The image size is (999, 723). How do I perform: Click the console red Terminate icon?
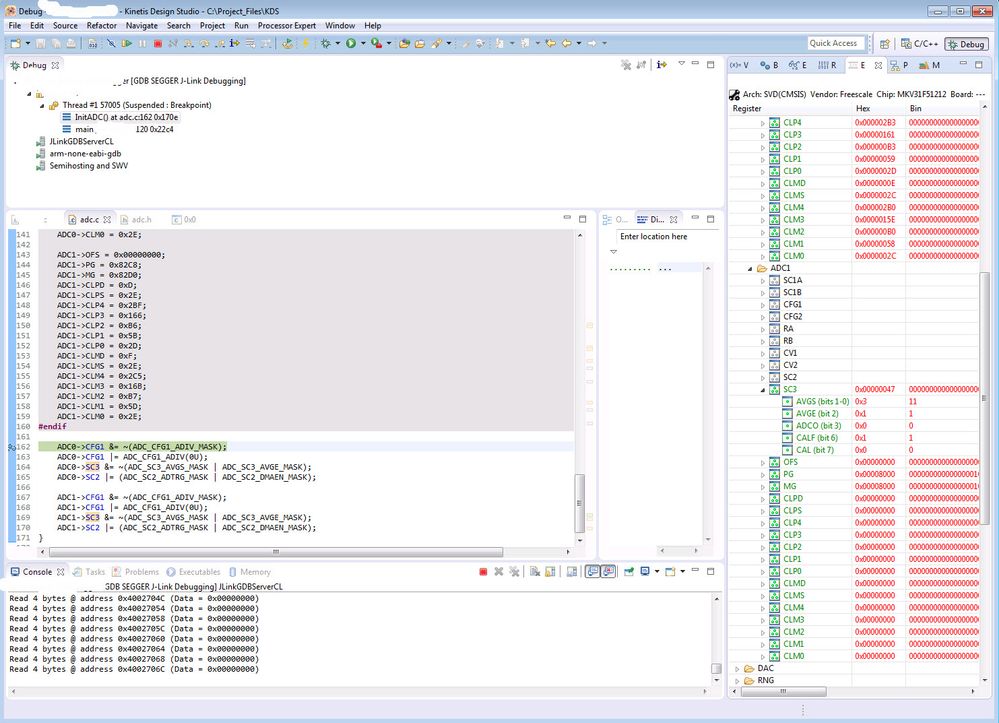tap(483, 572)
